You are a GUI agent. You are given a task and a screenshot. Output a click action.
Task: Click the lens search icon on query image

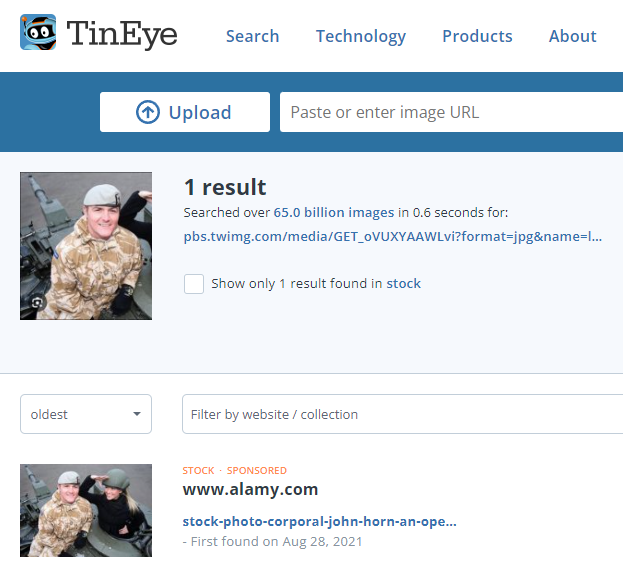click(x=37, y=303)
